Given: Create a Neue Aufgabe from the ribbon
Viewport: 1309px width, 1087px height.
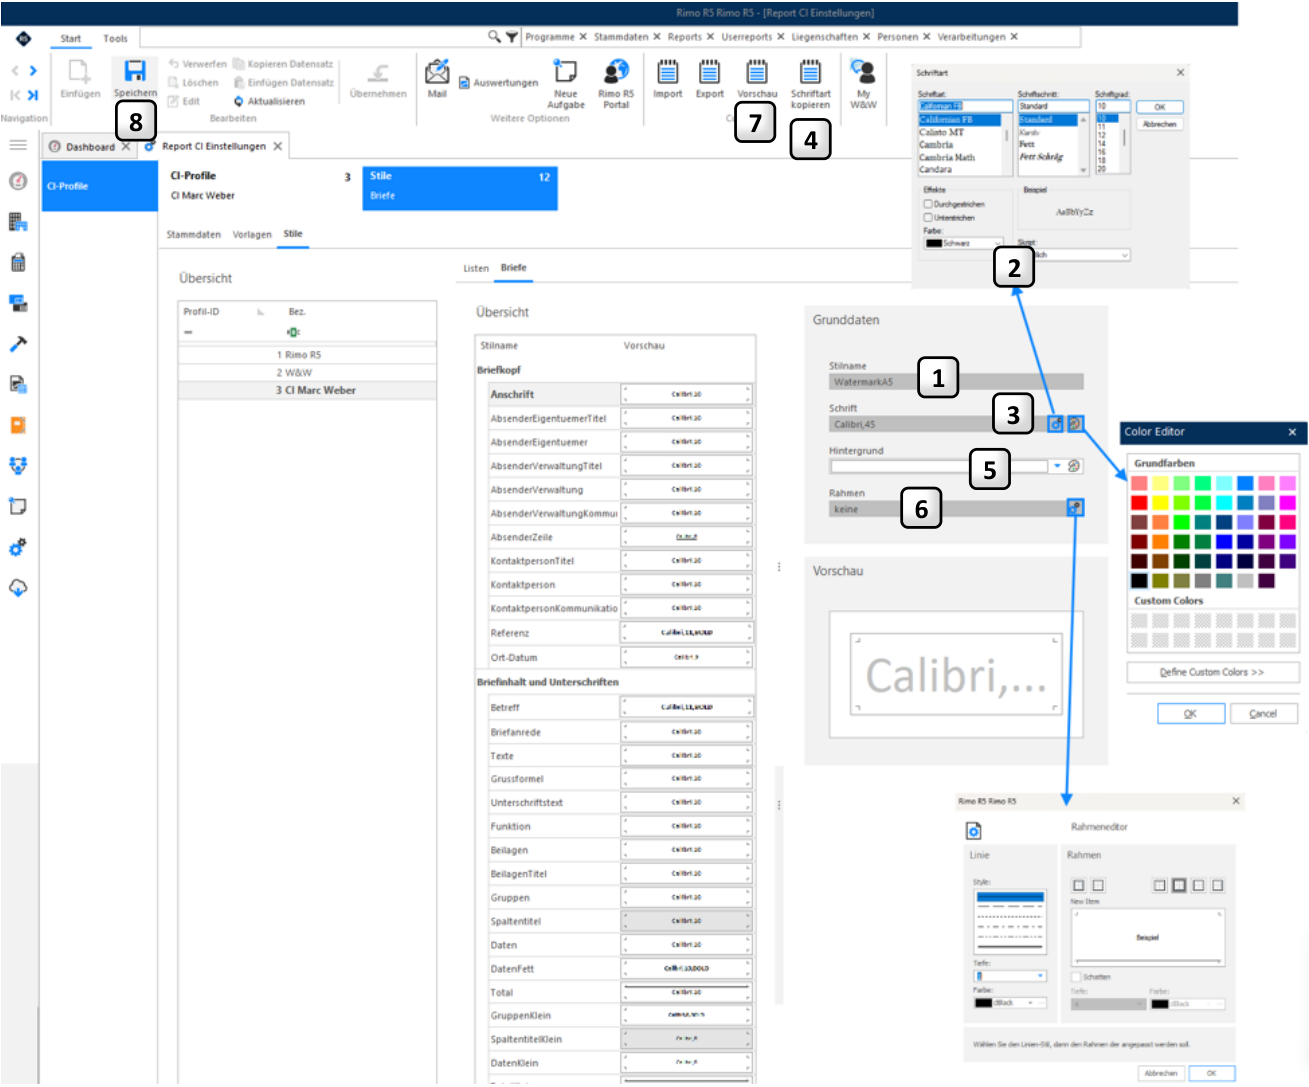Looking at the screenshot, I should click(566, 71).
